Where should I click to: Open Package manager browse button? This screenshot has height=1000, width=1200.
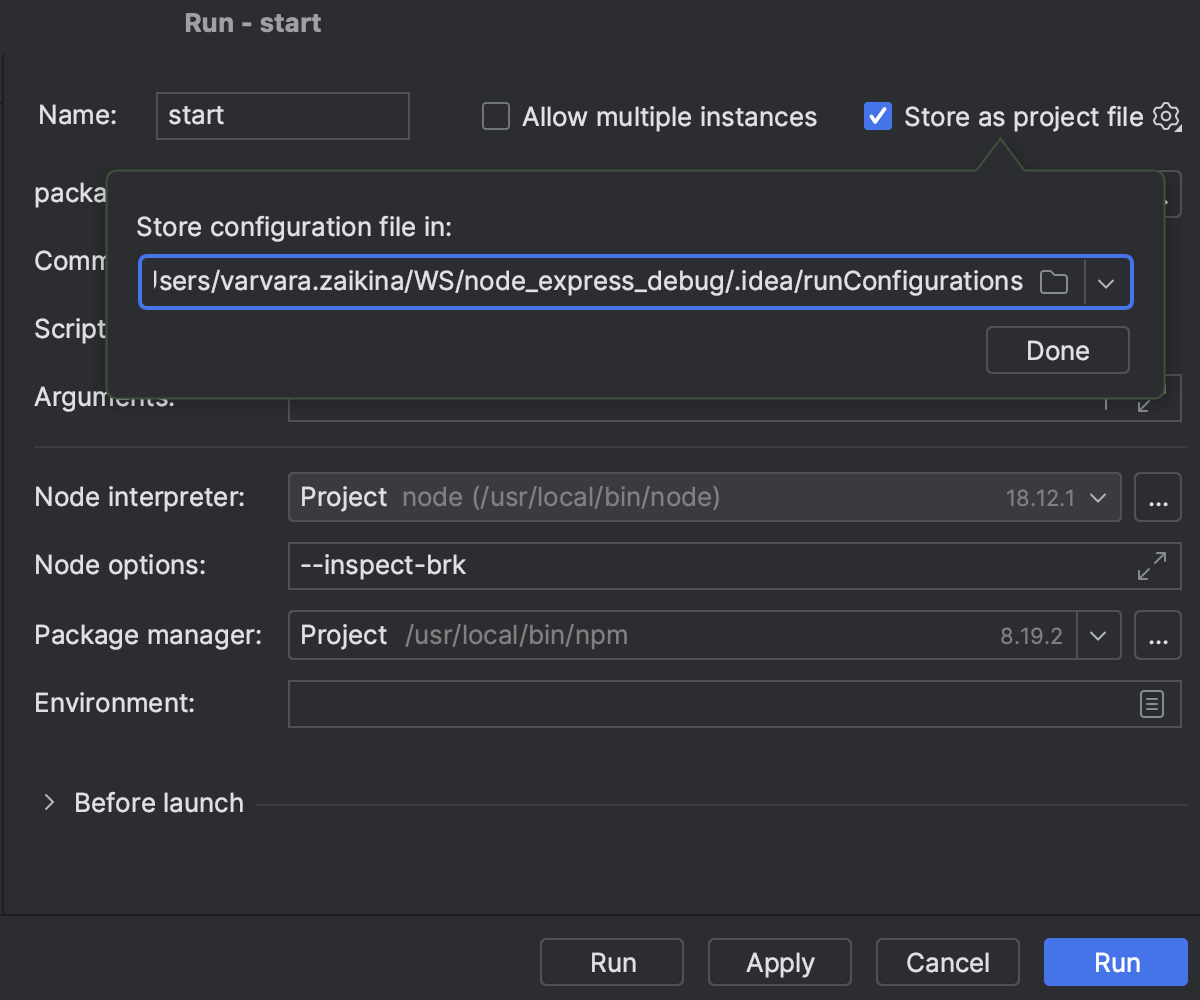point(1158,635)
